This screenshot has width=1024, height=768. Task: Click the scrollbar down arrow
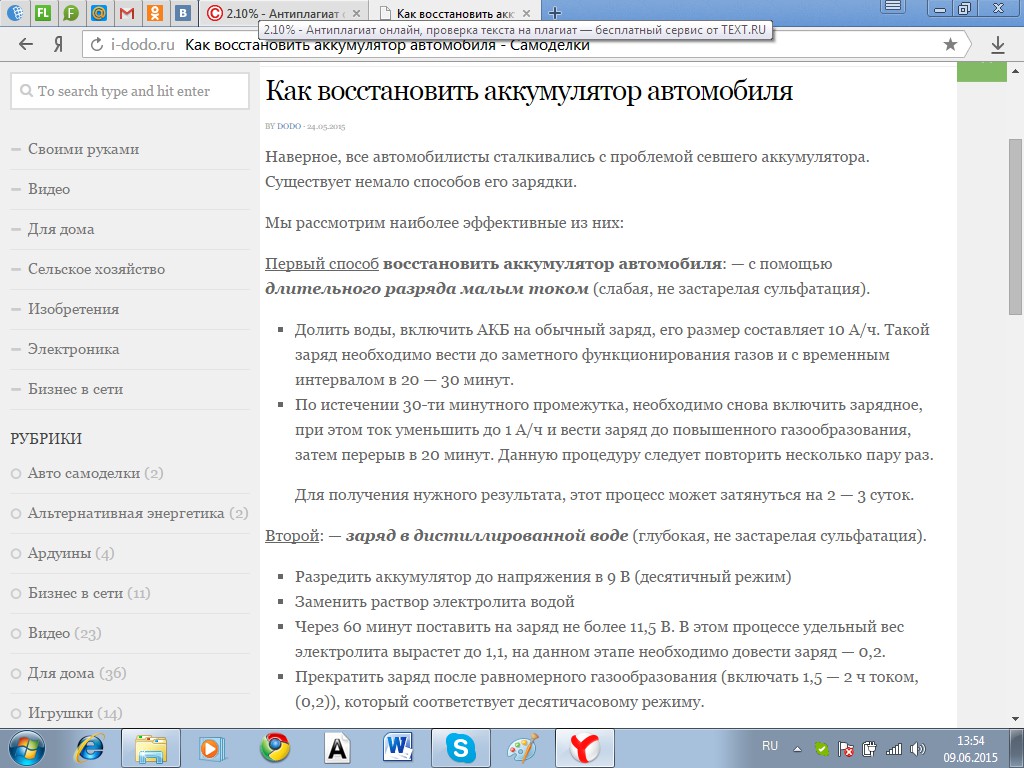click(x=1016, y=719)
